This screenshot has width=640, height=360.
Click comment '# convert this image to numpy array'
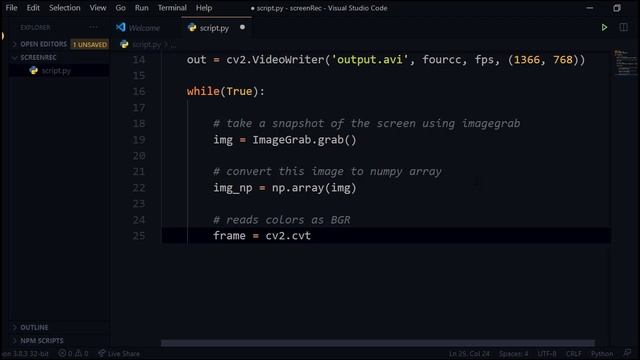(x=327, y=172)
